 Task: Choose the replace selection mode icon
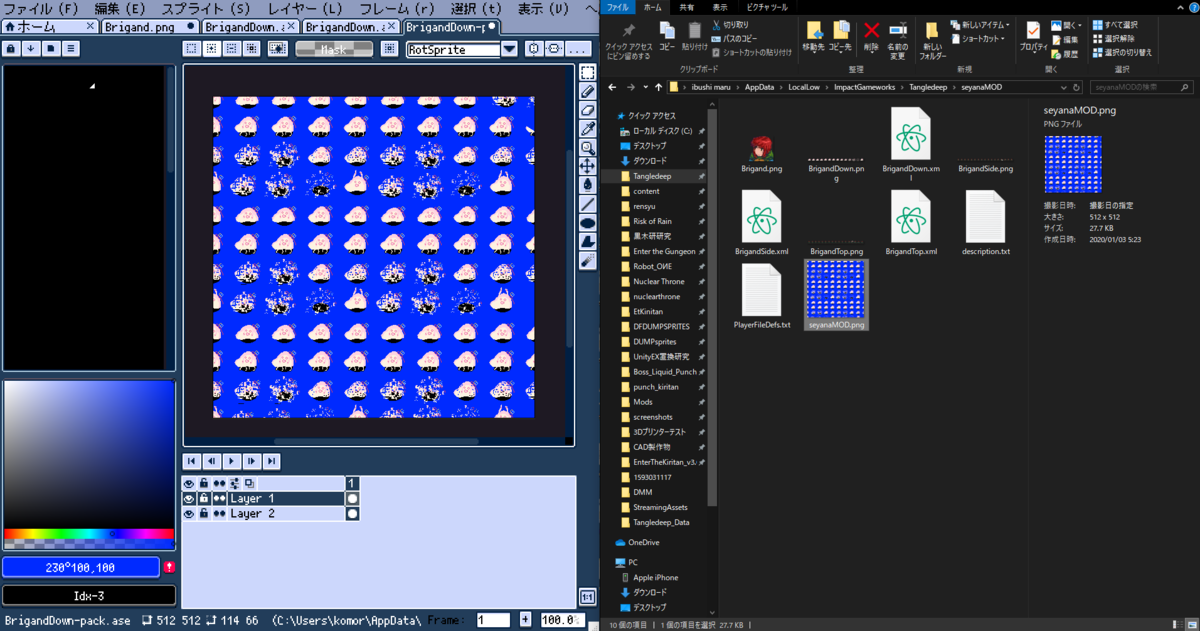(x=193, y=48)
